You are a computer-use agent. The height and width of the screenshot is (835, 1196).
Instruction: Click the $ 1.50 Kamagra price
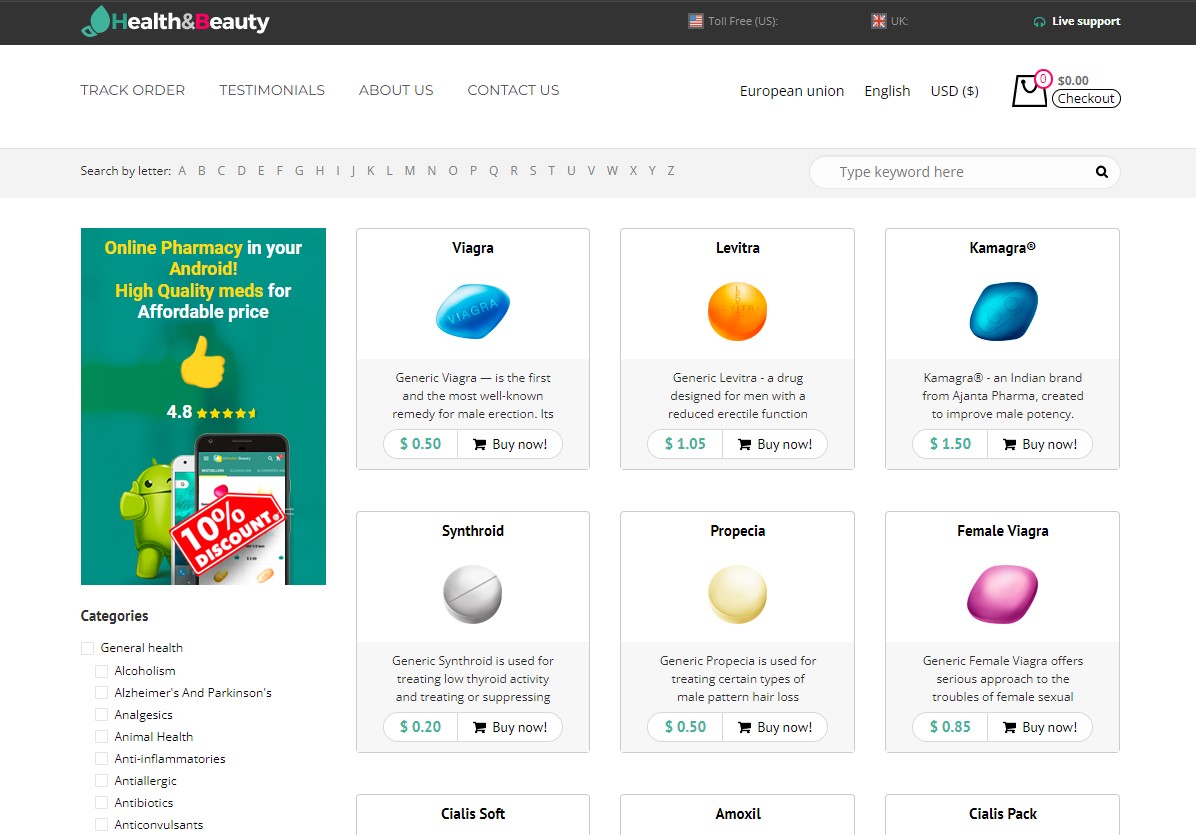click(x=950, y=444)
